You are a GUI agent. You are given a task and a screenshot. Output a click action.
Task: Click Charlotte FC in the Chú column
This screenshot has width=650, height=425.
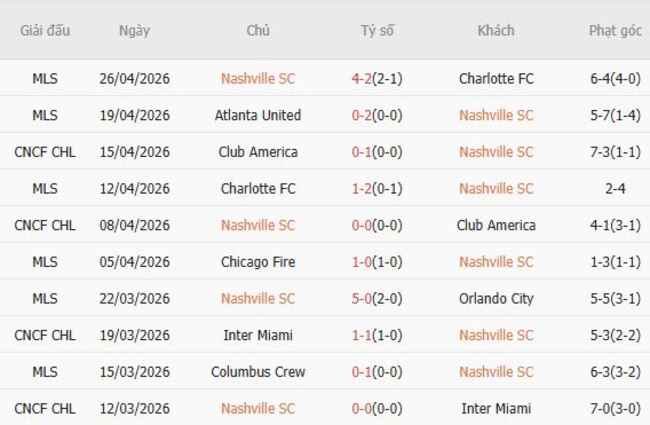point(258,188)
